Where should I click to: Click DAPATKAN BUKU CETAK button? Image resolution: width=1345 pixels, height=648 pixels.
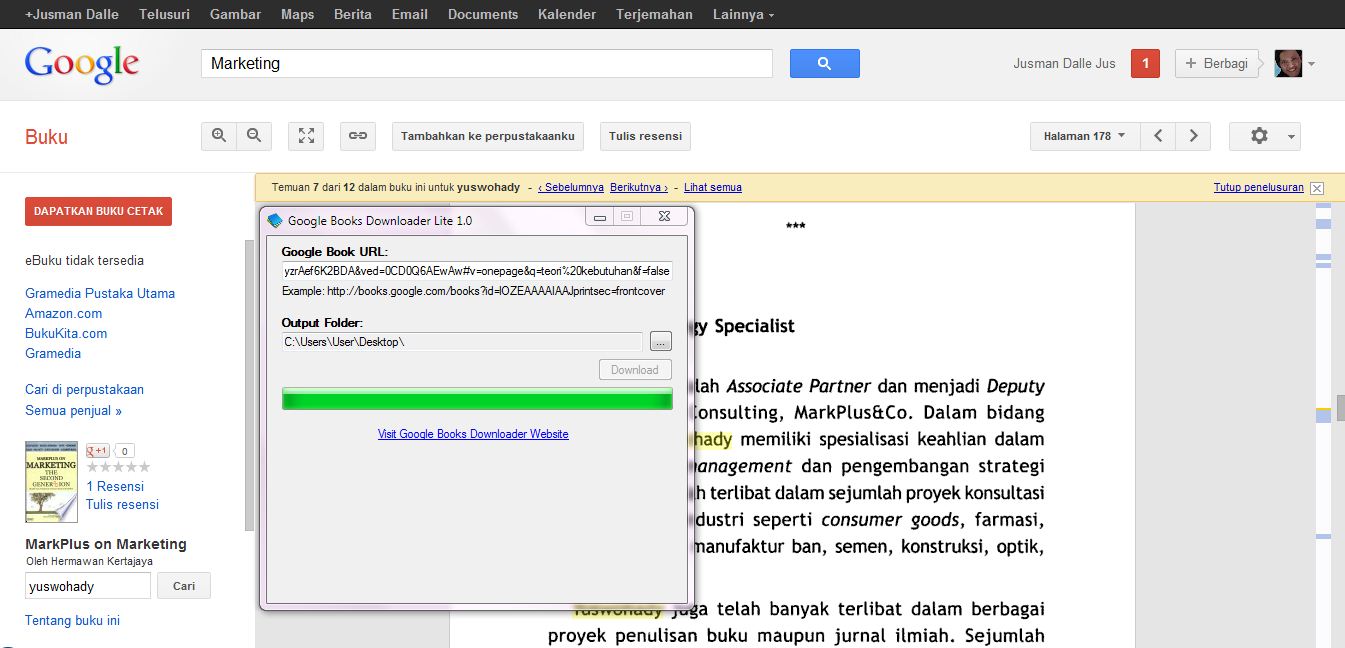tap(98, 211)
